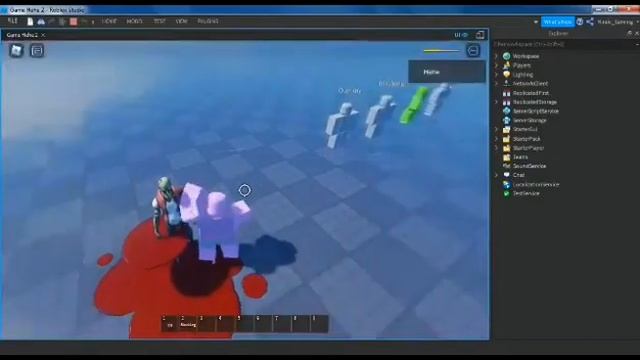Image resolution: width=640 pixels, height=360 pixels.
Task: Click the green dummy character
Action: [413, 105]
